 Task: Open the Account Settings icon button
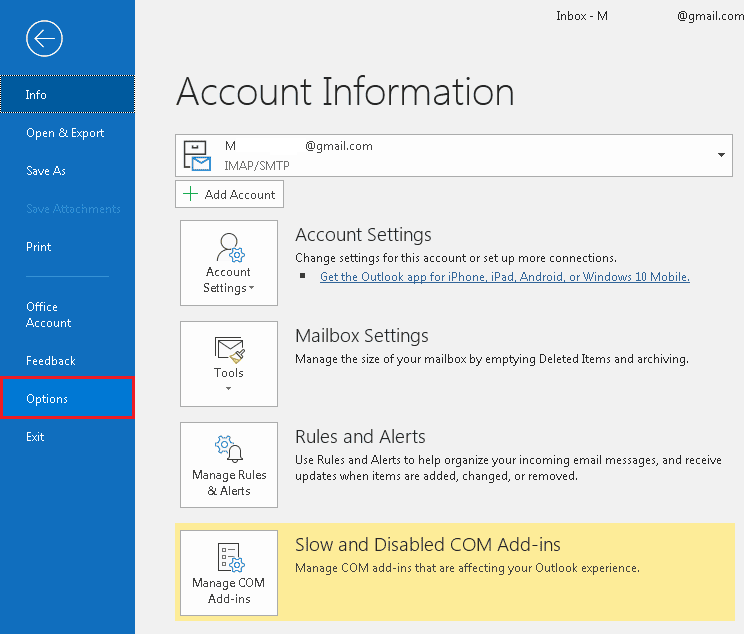[229, 263]
